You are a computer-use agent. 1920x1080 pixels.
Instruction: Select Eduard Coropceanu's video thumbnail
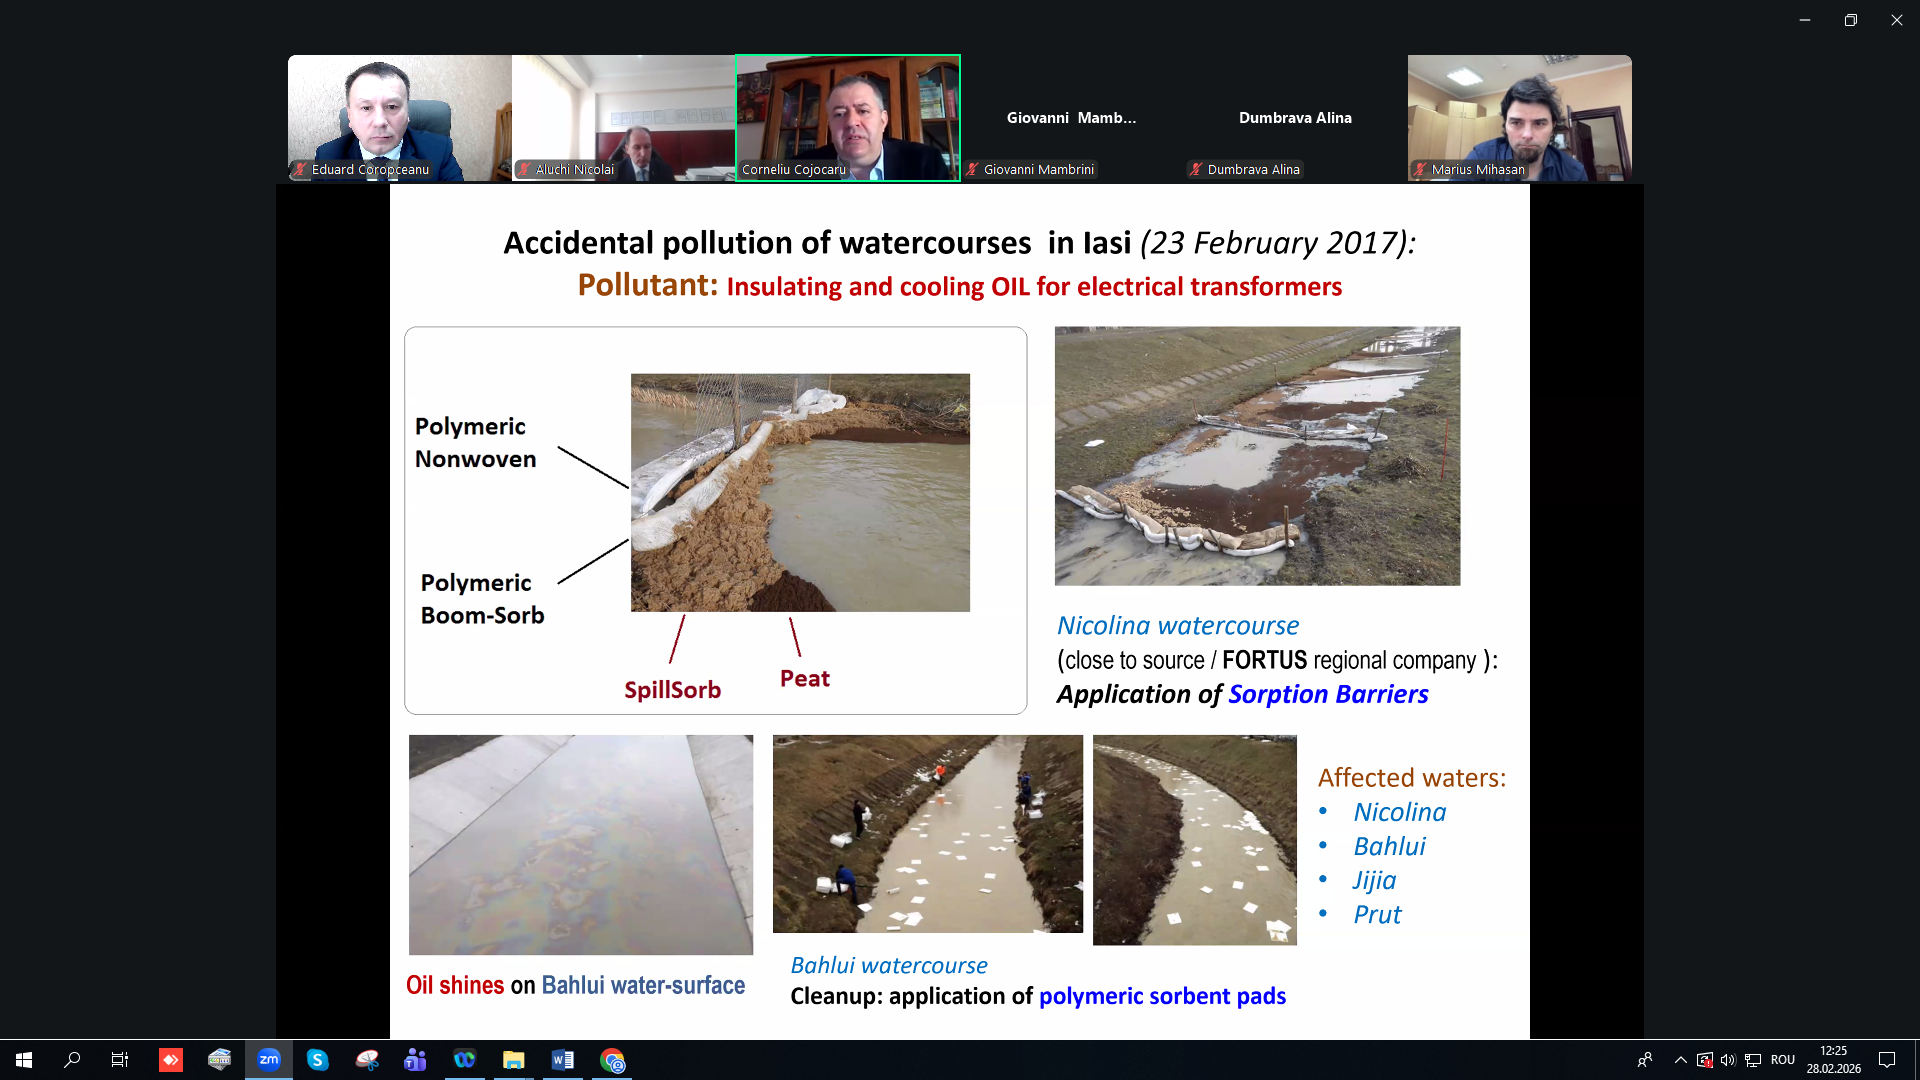pyautogui.click(x=399, y=117)
